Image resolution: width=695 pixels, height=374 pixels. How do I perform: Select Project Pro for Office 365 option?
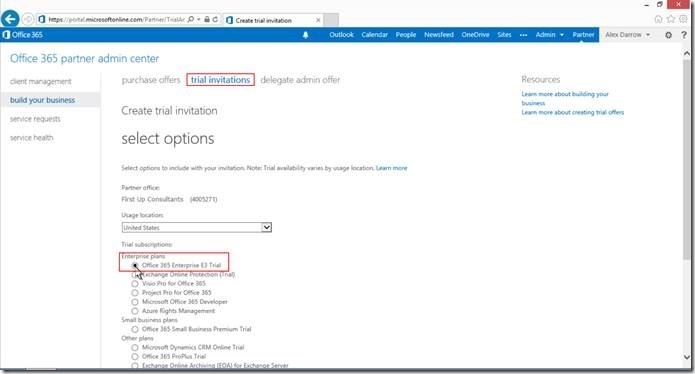pyautogui.click(x=135, y=293)
